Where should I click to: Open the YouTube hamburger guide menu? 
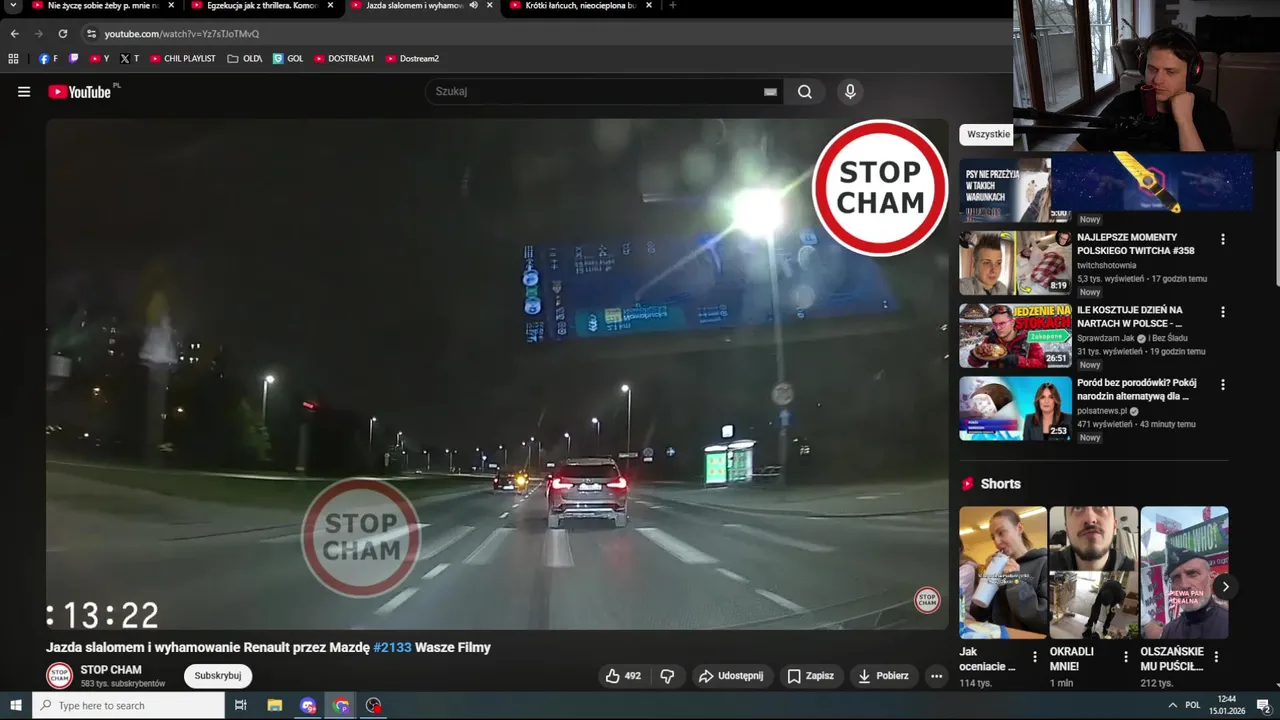point(24,92)
